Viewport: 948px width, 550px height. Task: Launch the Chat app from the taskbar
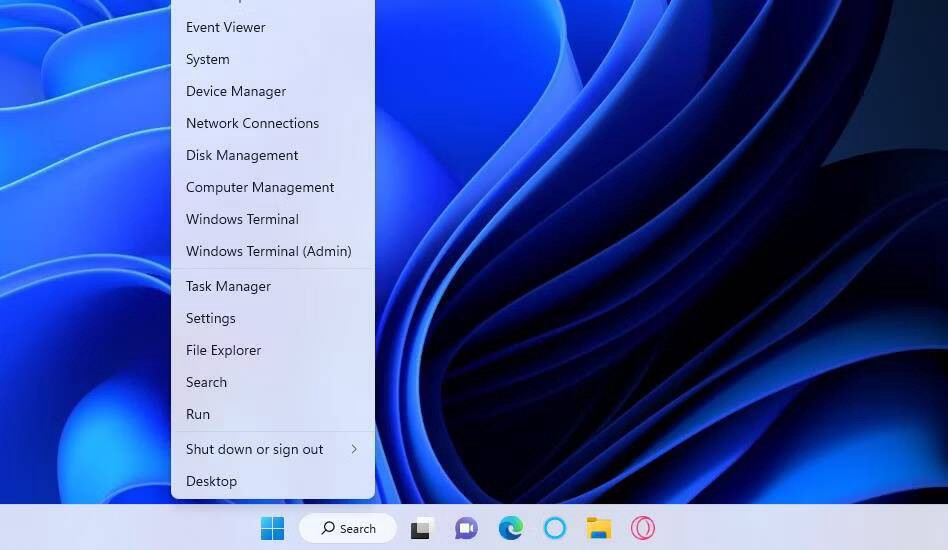[466, 529]
